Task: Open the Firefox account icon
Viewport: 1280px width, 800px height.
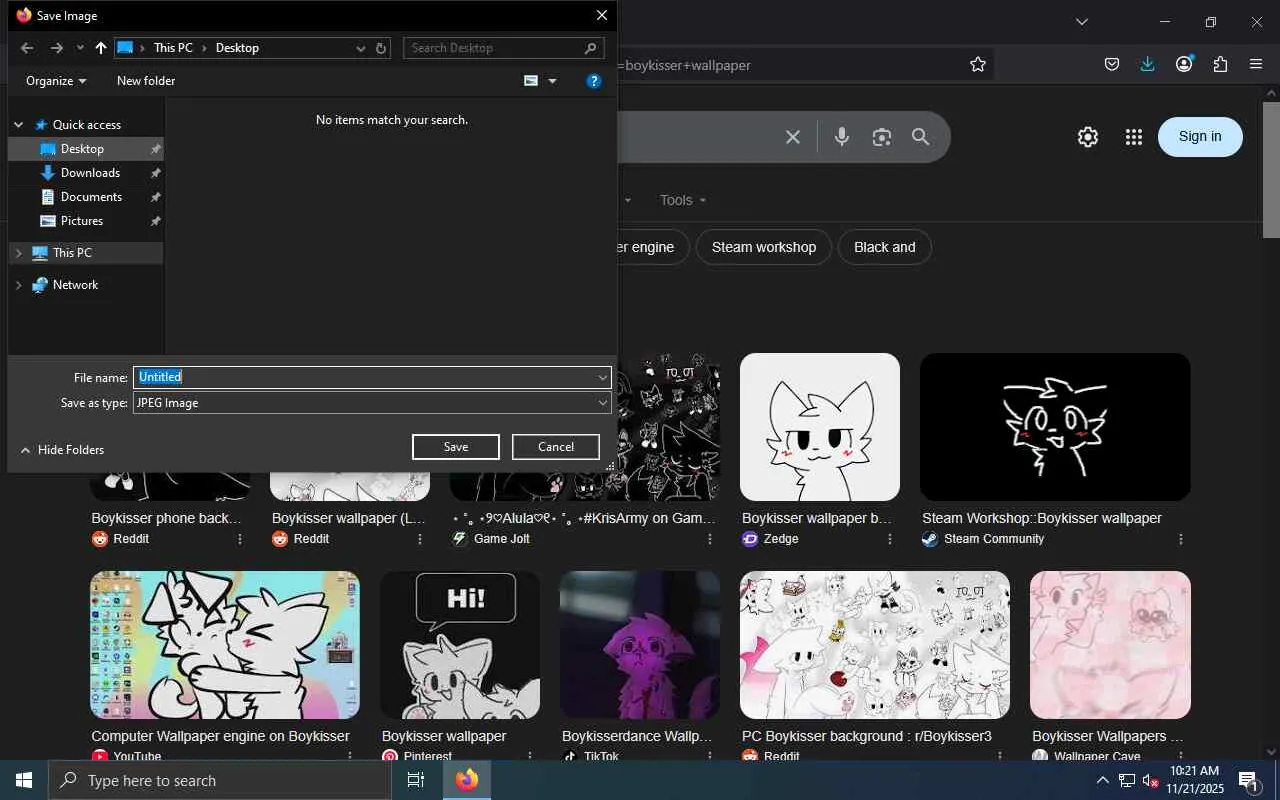Action: click(1184, 64)
